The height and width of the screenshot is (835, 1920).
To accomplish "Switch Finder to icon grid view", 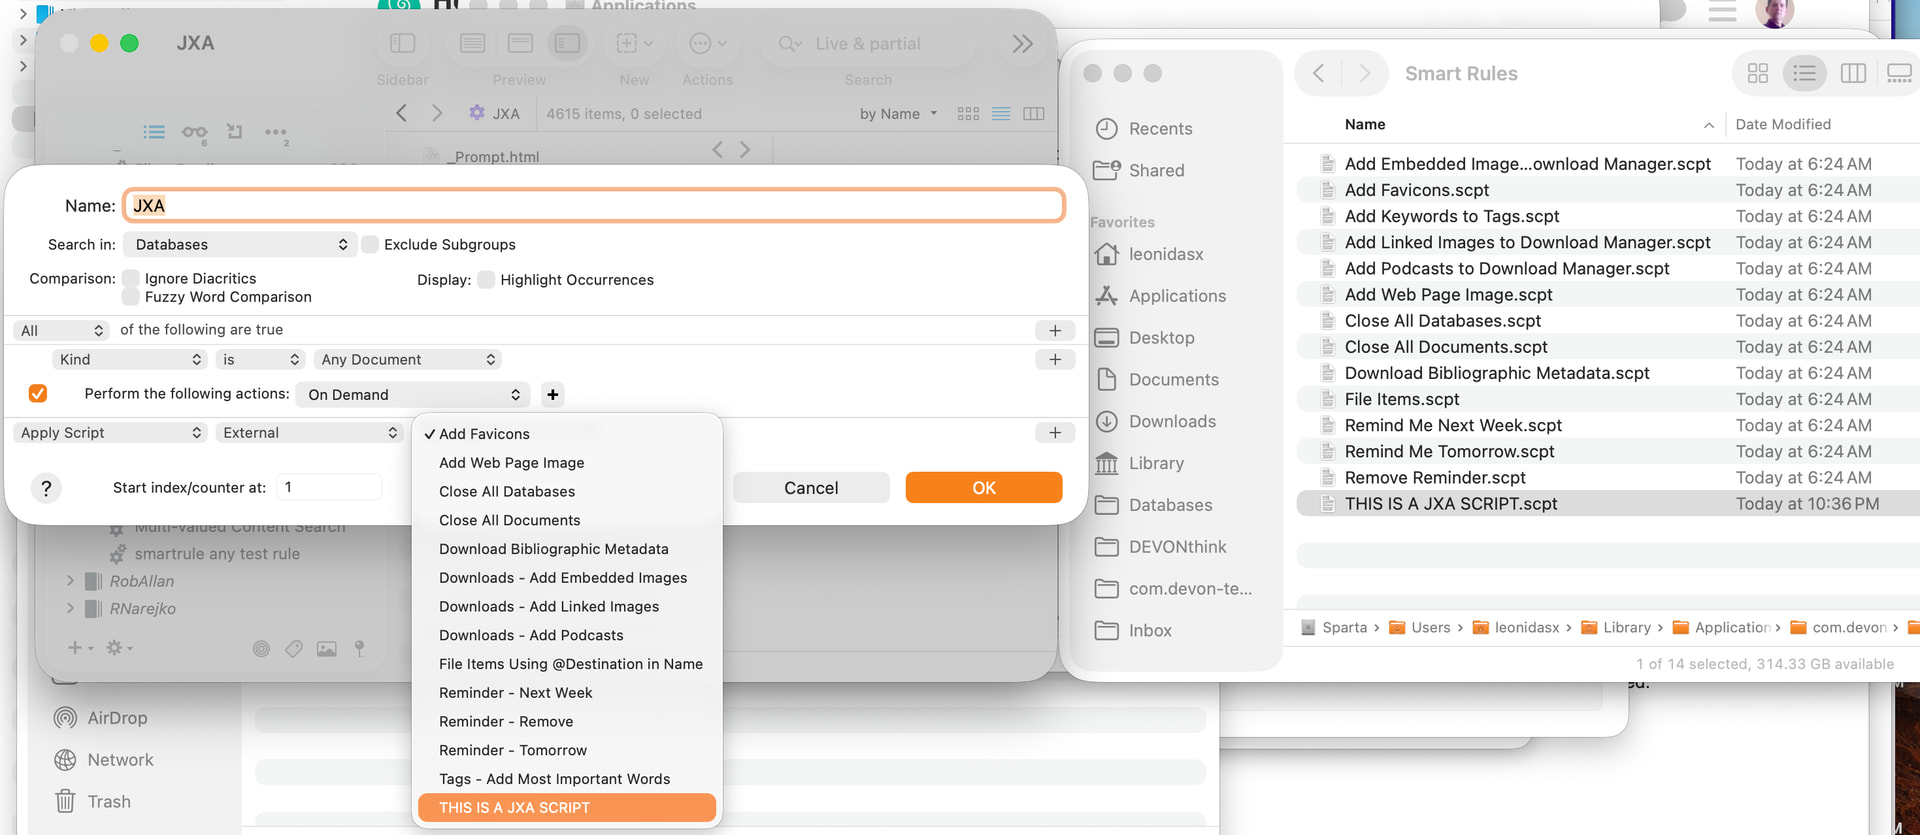I will point(1757,73).
